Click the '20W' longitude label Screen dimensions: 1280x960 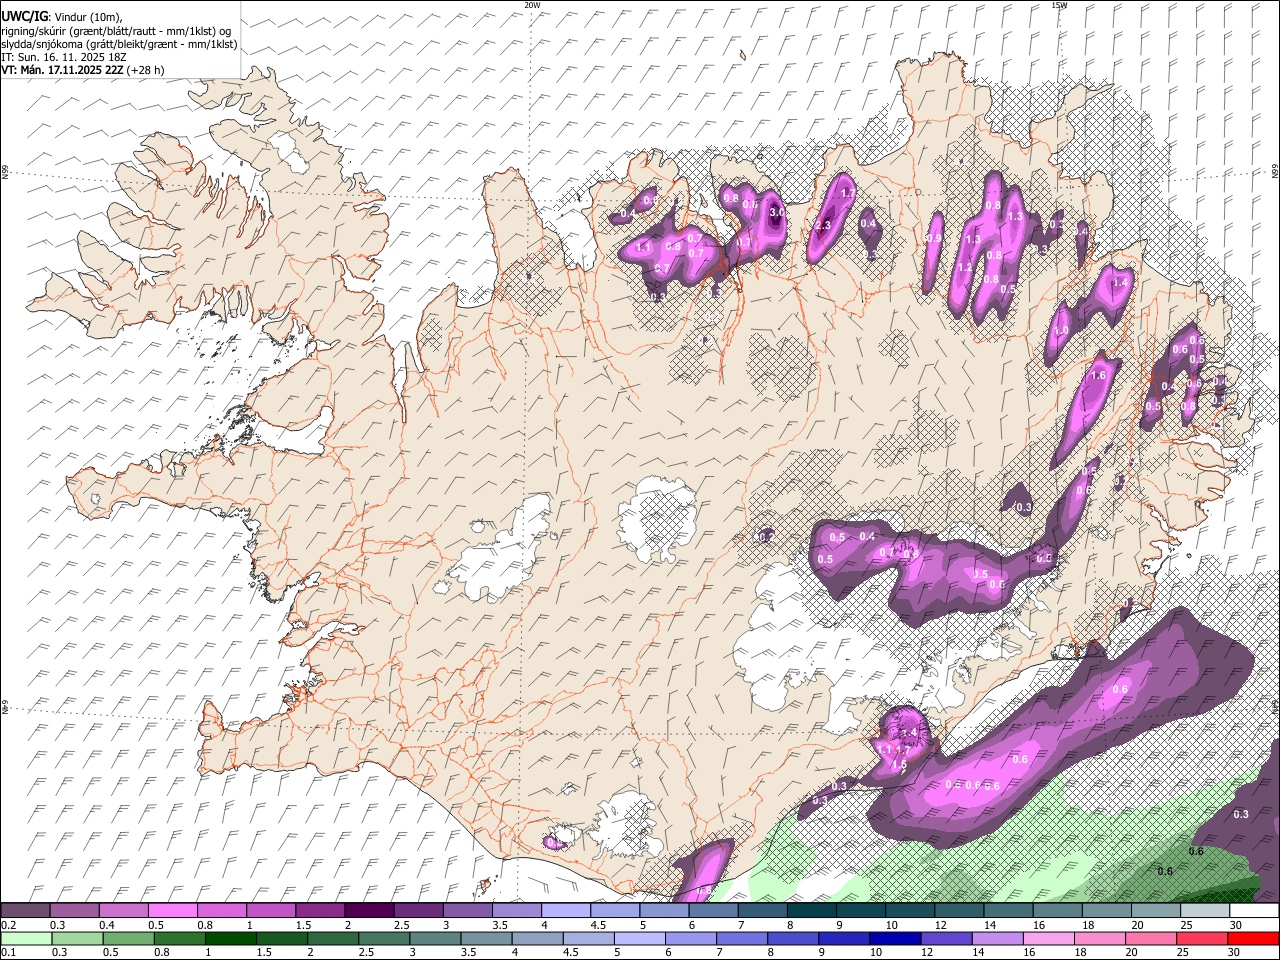532,5
